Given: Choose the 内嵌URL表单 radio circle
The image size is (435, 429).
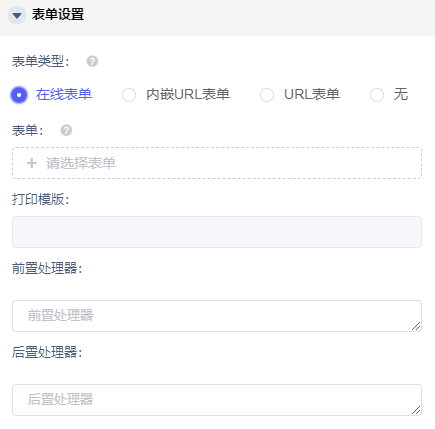Looking at the screenshot, I should (129, 95).
